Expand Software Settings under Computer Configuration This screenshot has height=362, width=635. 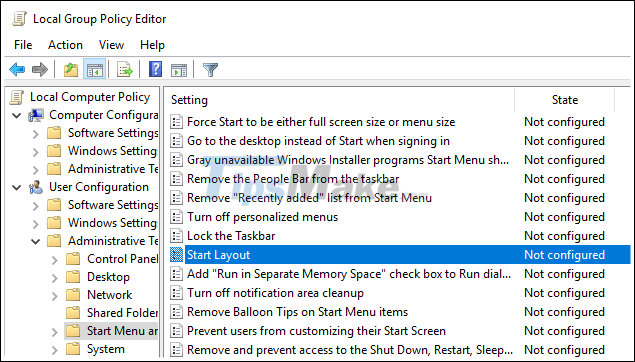tap(36, 134)
